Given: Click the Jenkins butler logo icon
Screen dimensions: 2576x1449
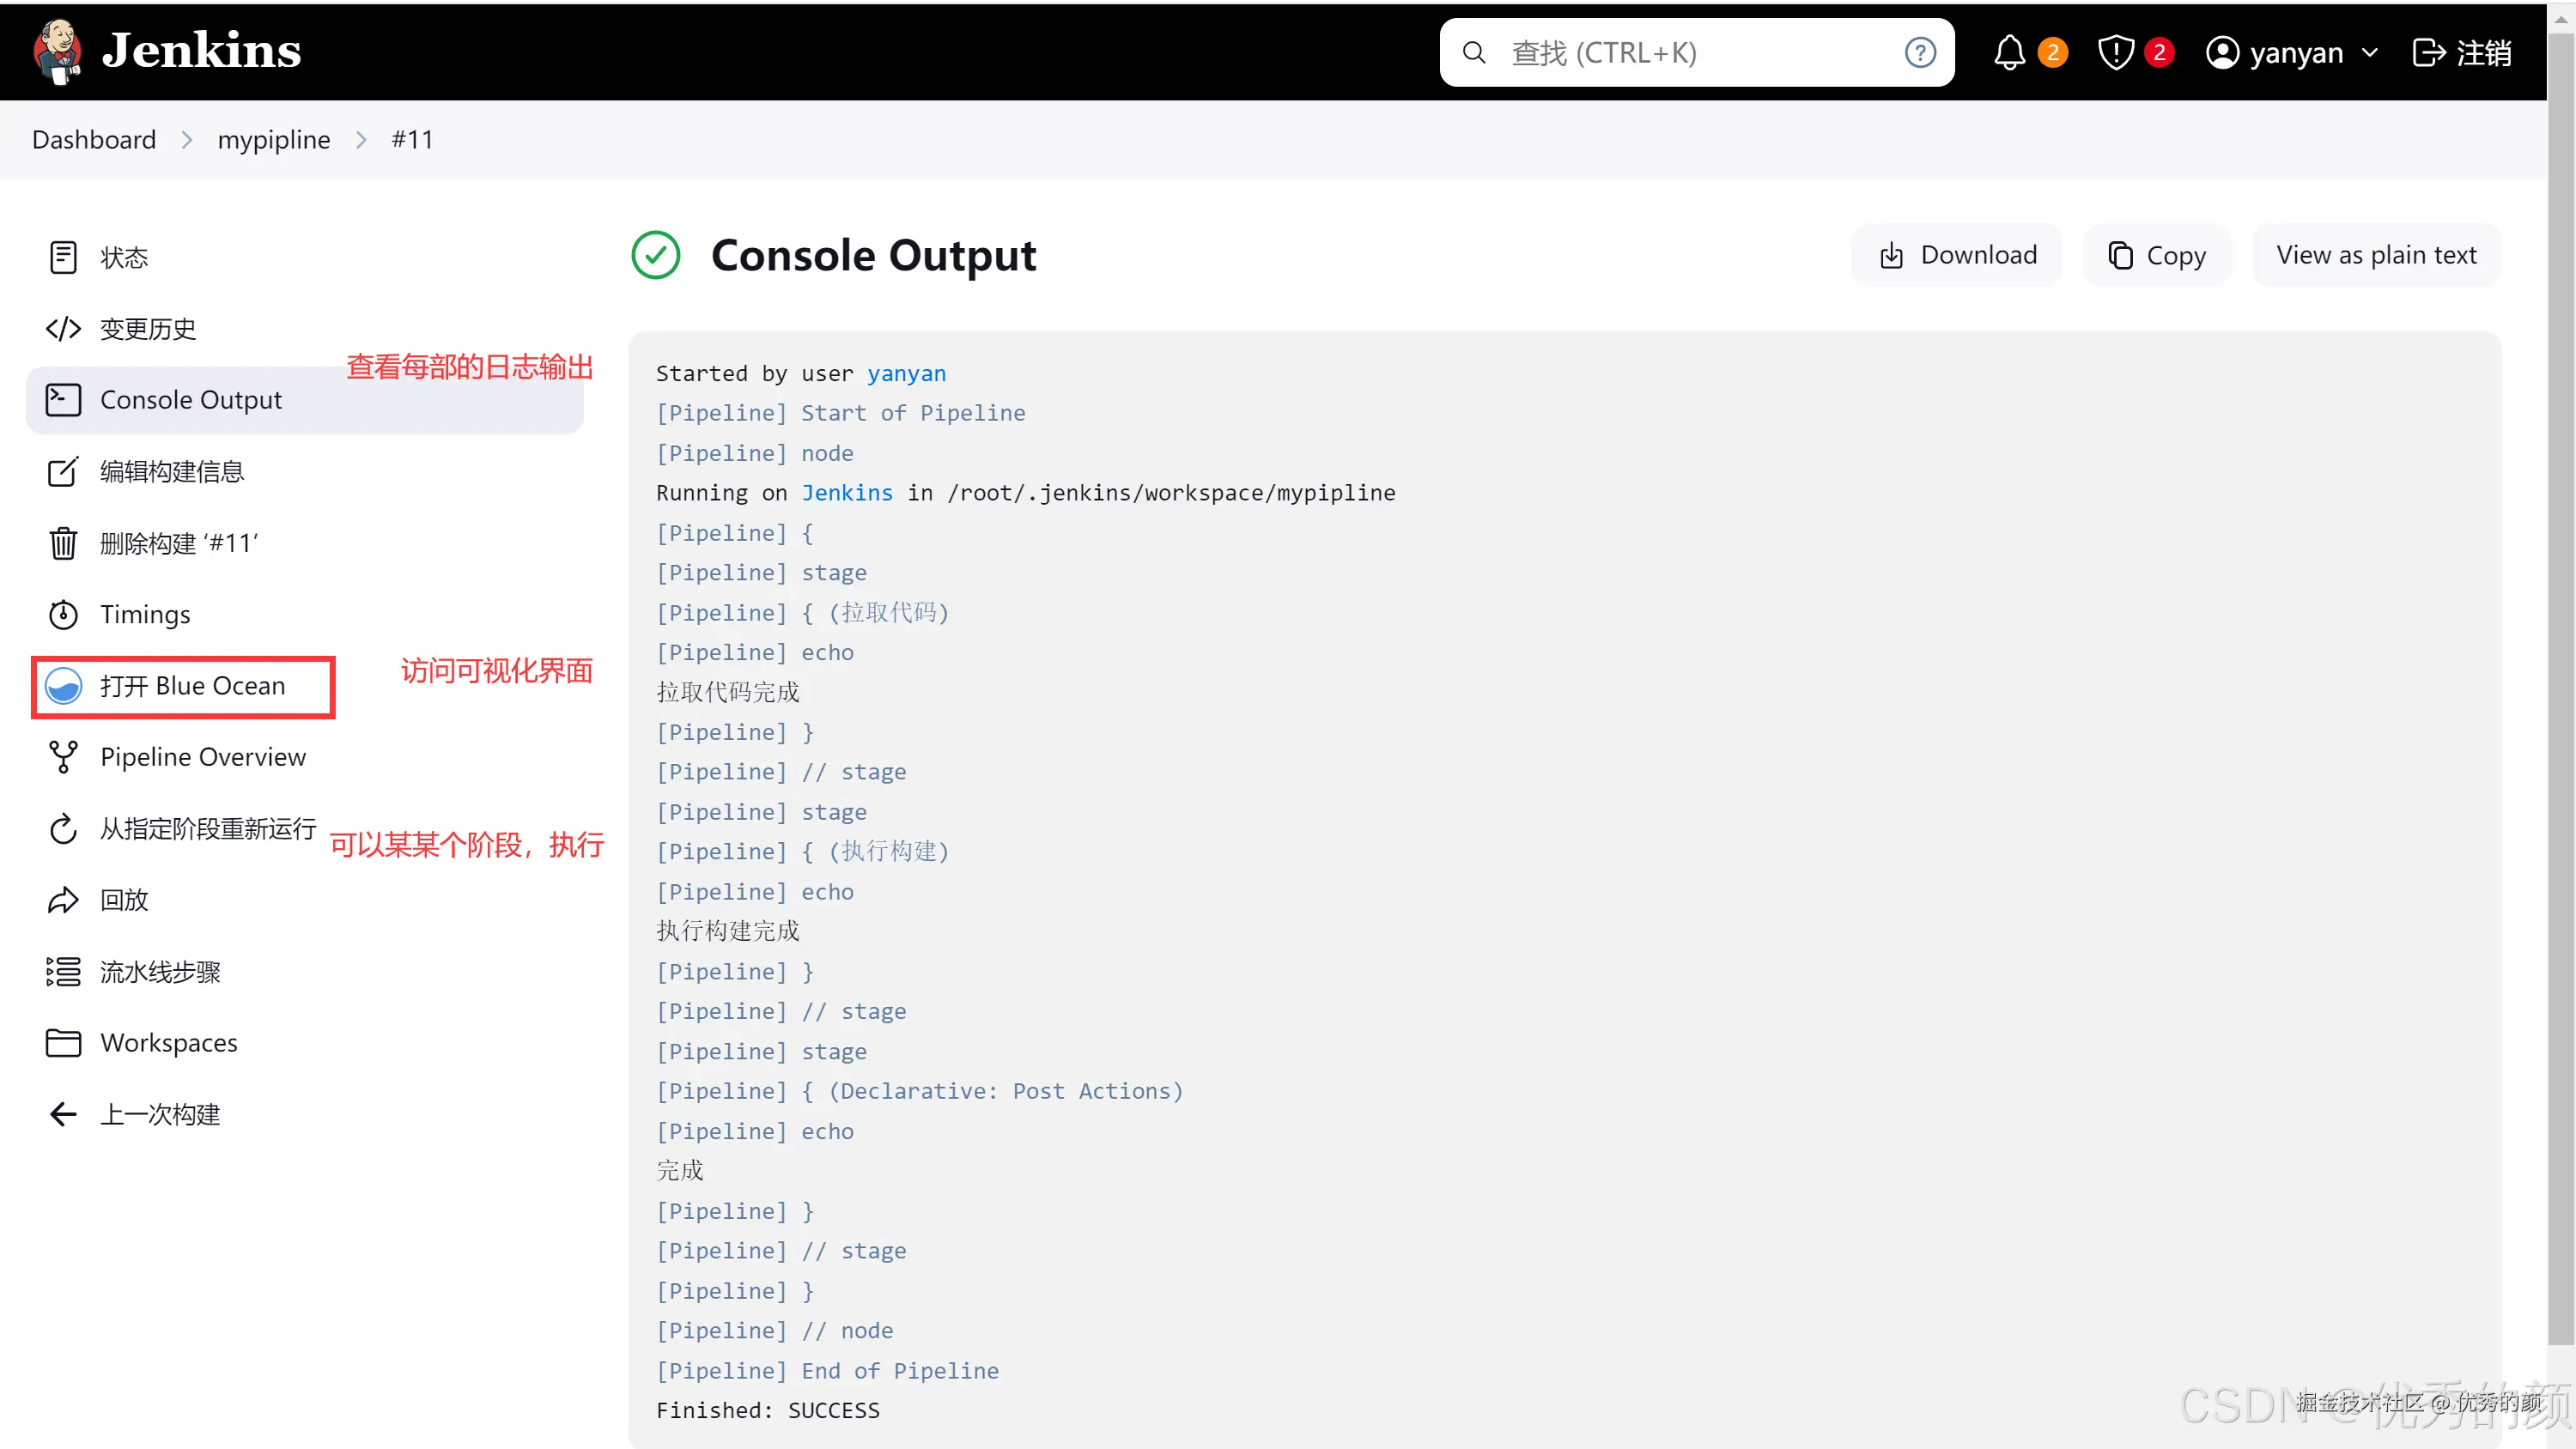Looking at the screenshot, I should (x=57, y=51).
